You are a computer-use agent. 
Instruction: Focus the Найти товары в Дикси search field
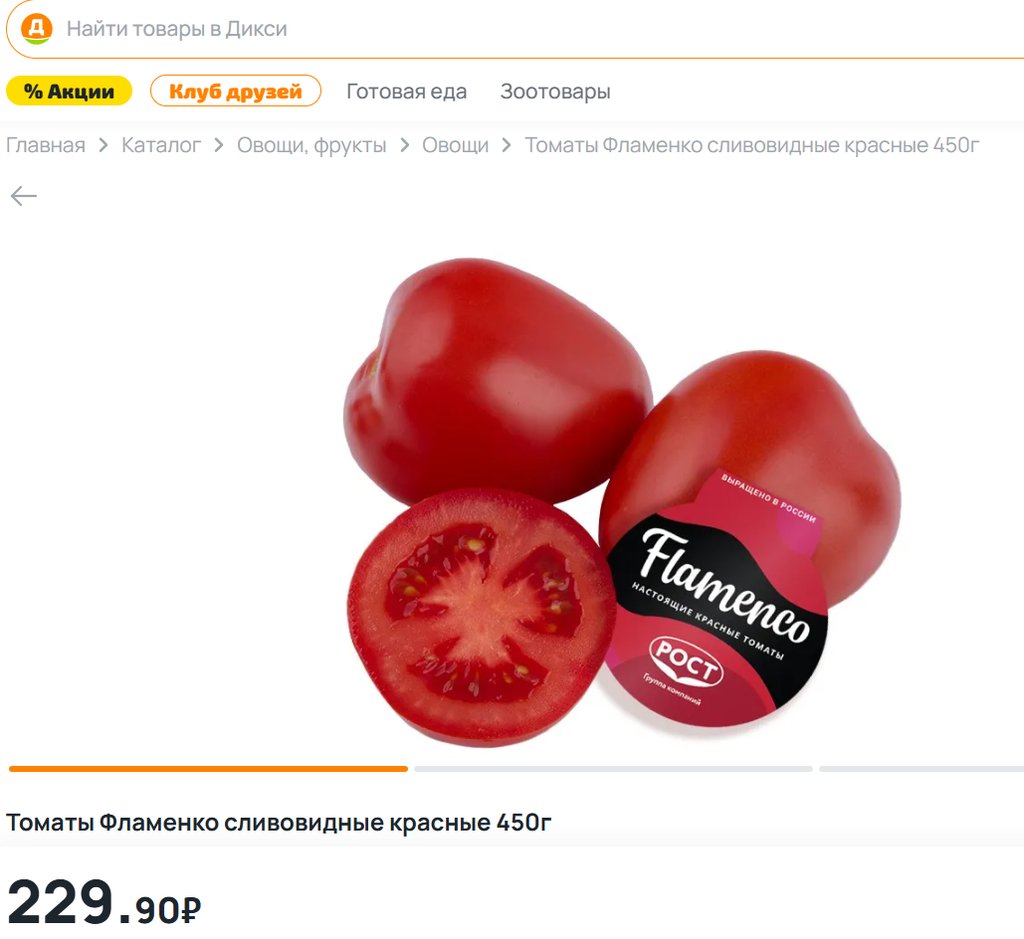[522, 29]
